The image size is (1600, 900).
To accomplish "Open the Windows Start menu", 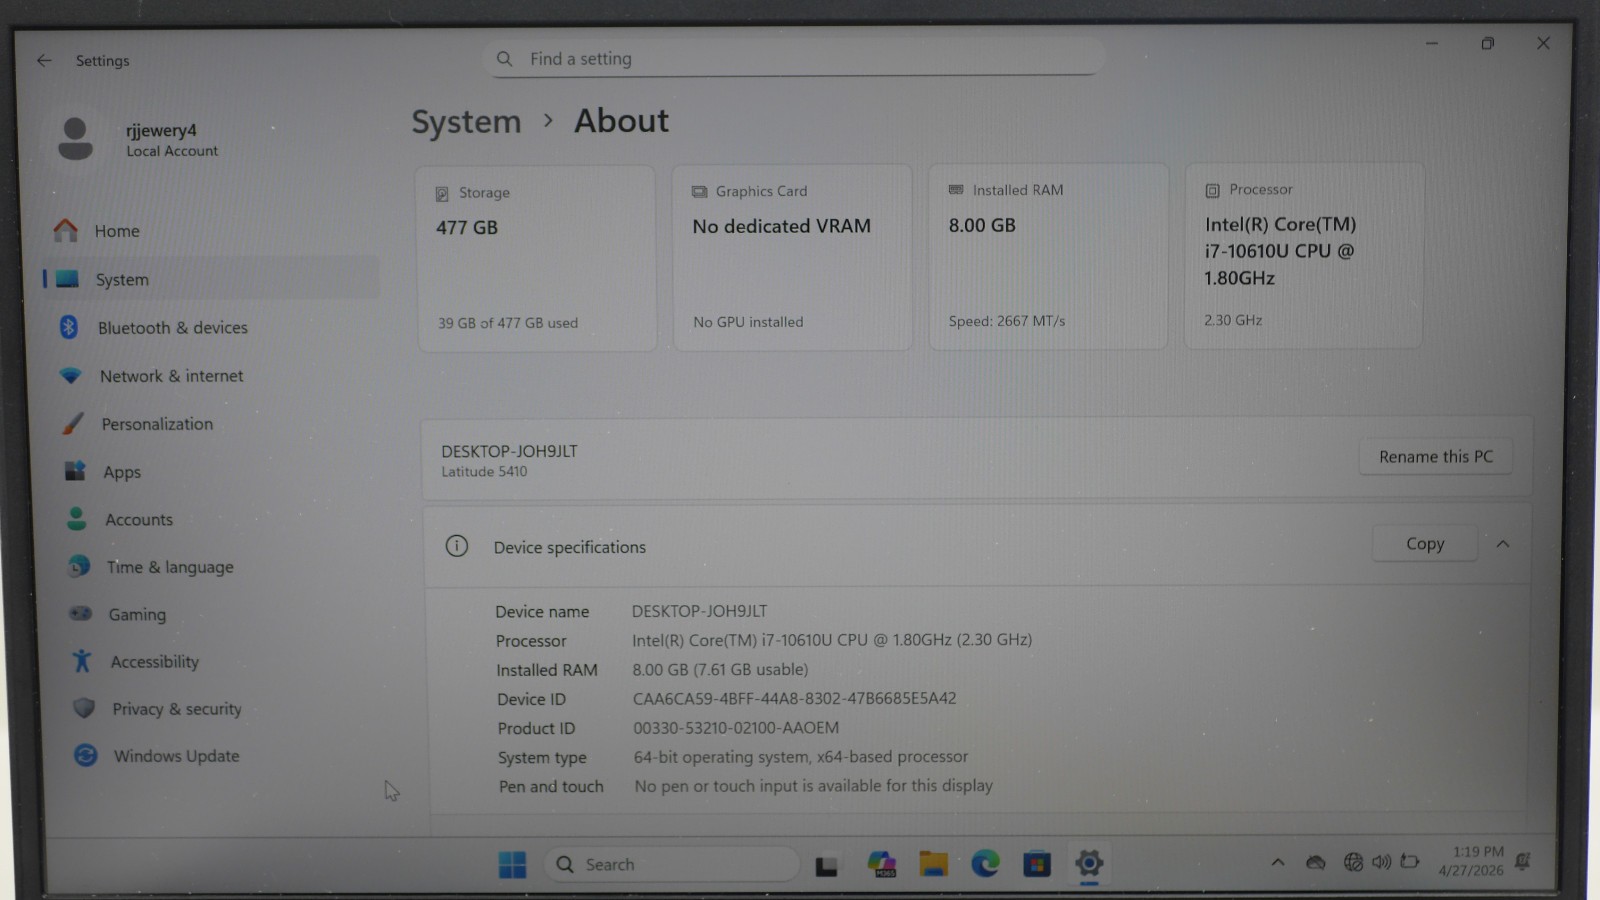I will pyautogui.click(x=512, y=864).
